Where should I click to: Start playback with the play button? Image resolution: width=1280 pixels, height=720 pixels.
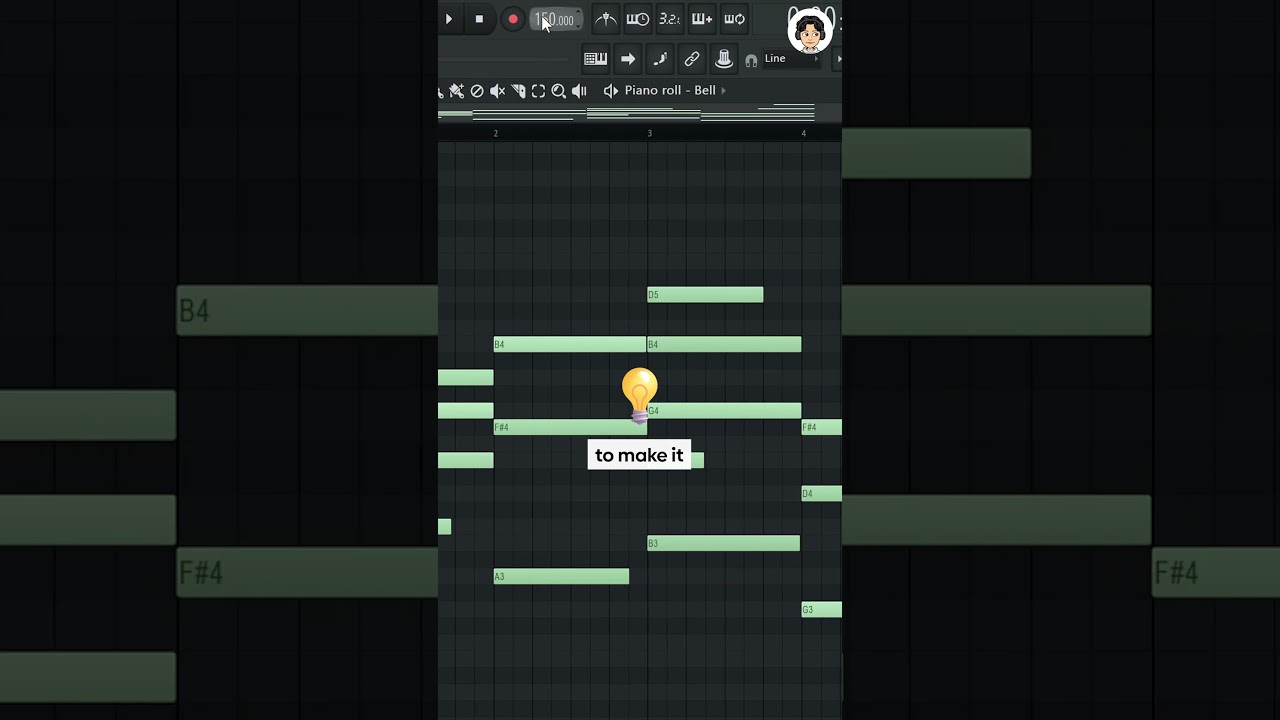coord(449,19)
